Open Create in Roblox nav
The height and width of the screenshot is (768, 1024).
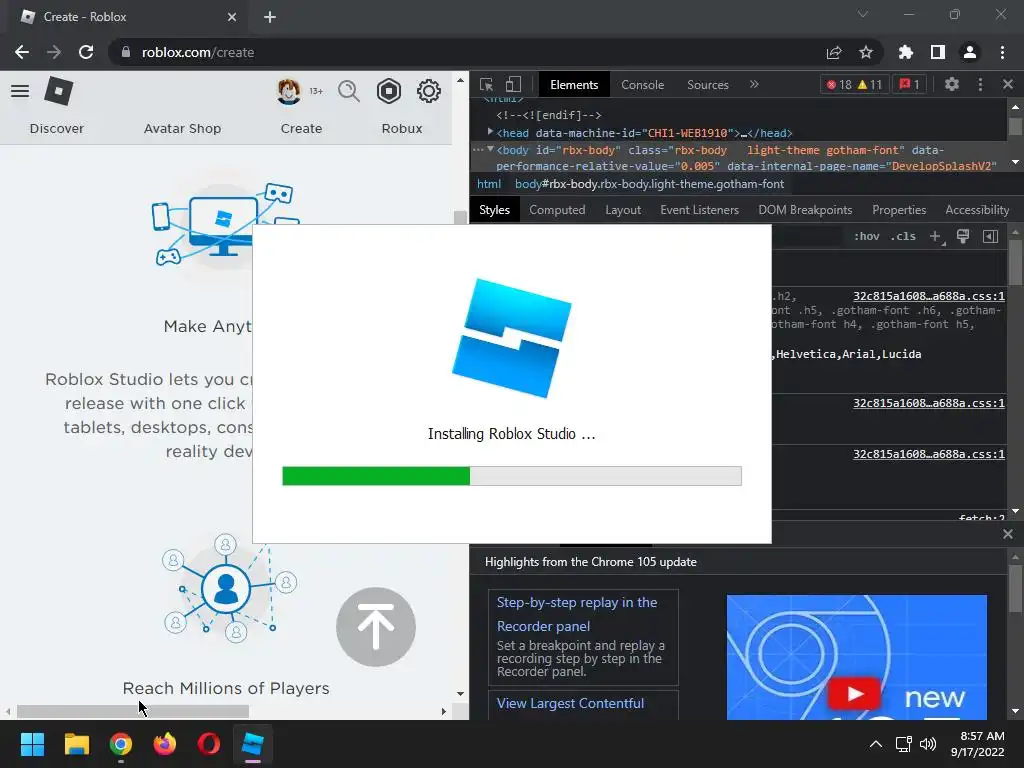tap(301, 129)
